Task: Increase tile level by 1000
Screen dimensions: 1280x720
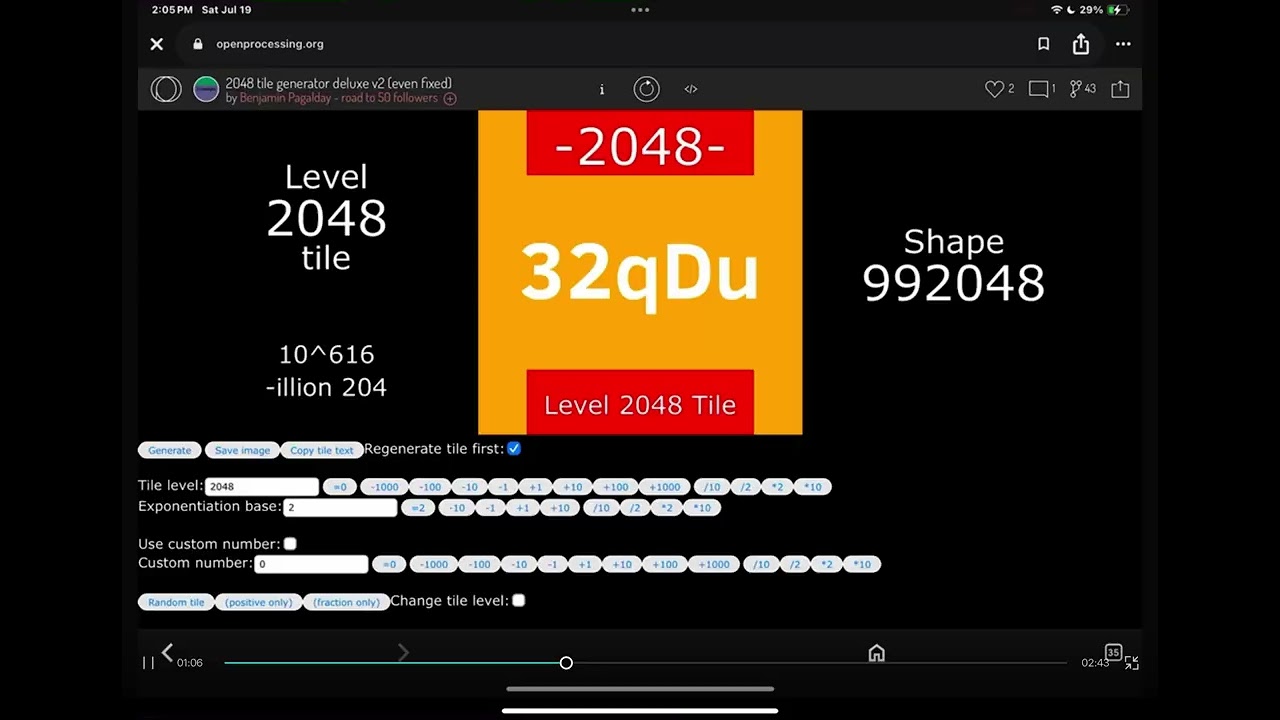Action: (664, 487)
